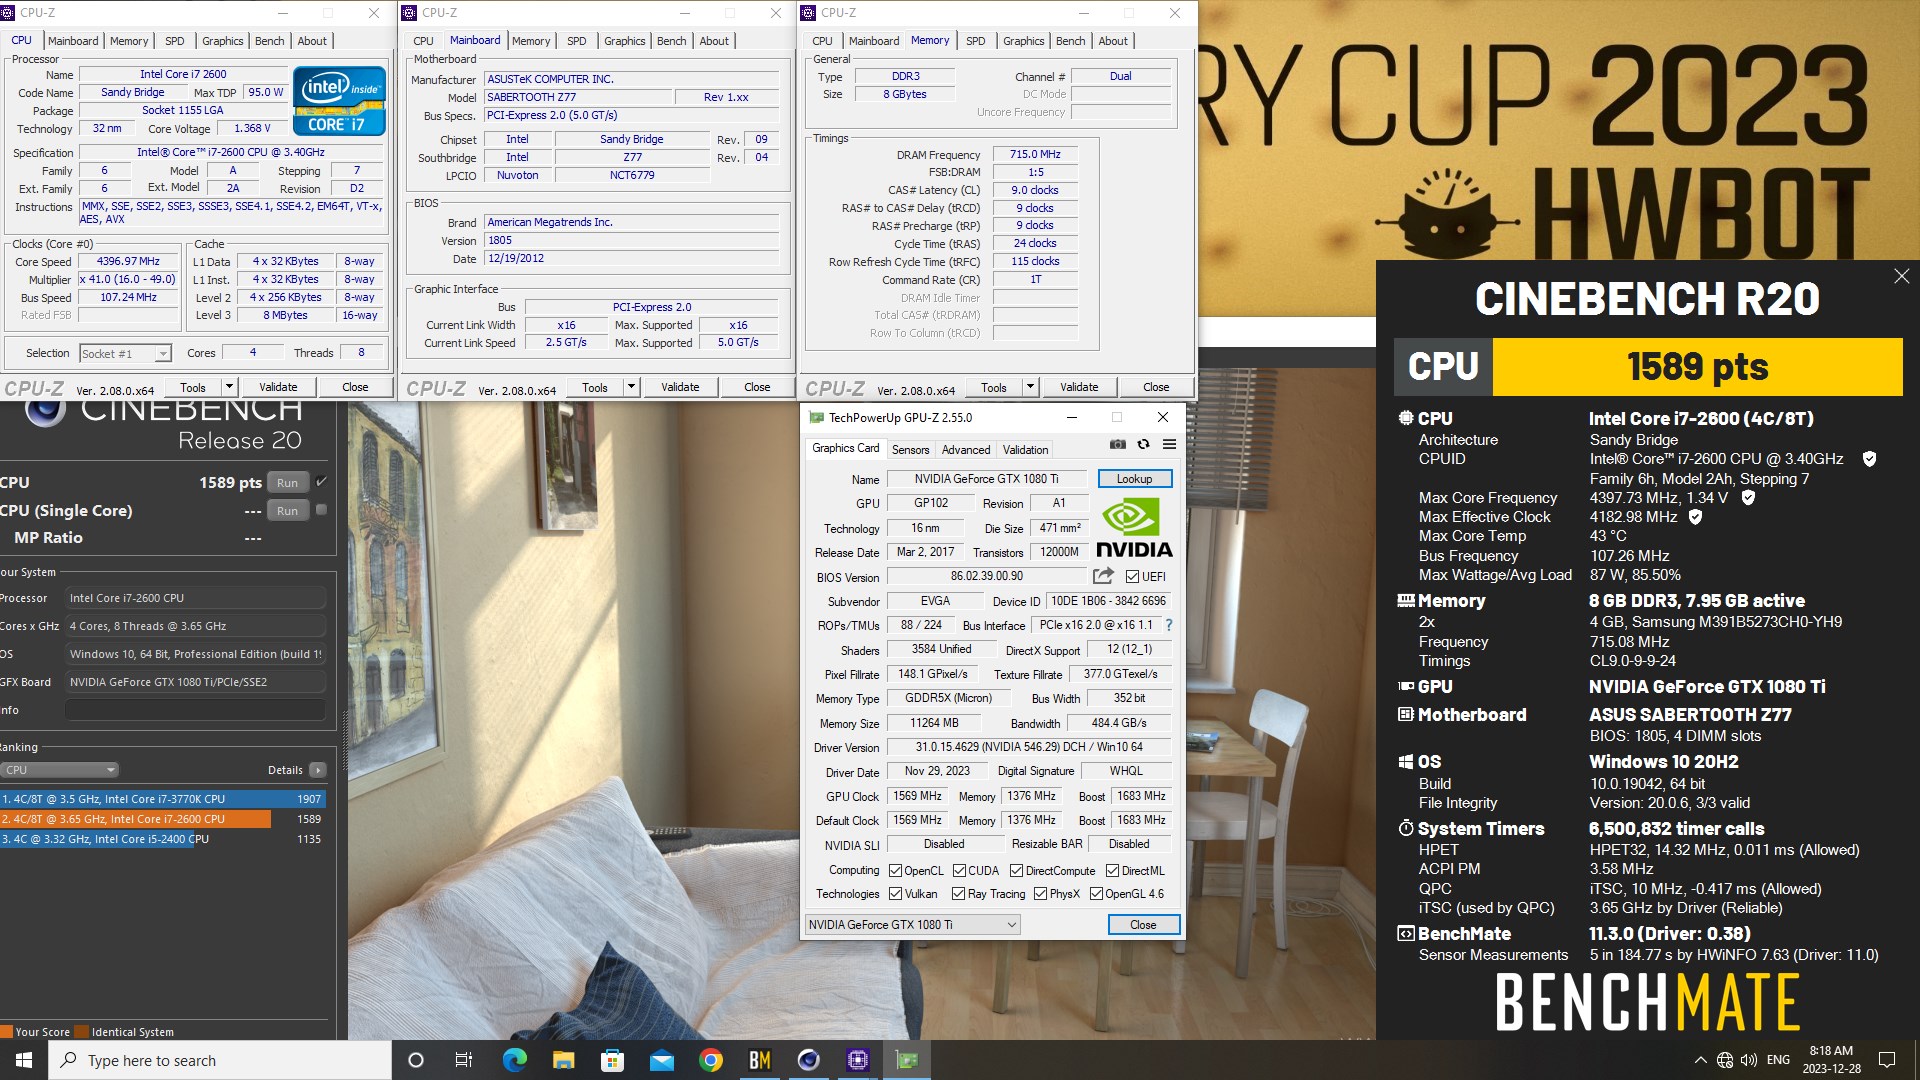
Task: Toggle the CUDA checkbox
Action: point(959,871)
